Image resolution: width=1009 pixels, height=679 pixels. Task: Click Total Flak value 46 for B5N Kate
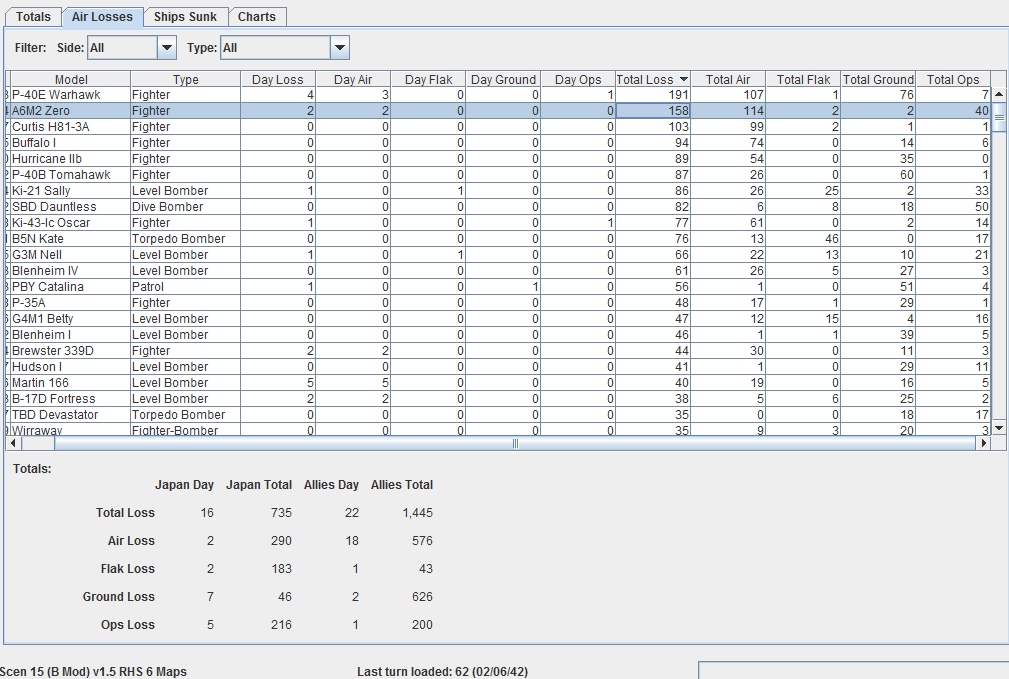[803, 239]
